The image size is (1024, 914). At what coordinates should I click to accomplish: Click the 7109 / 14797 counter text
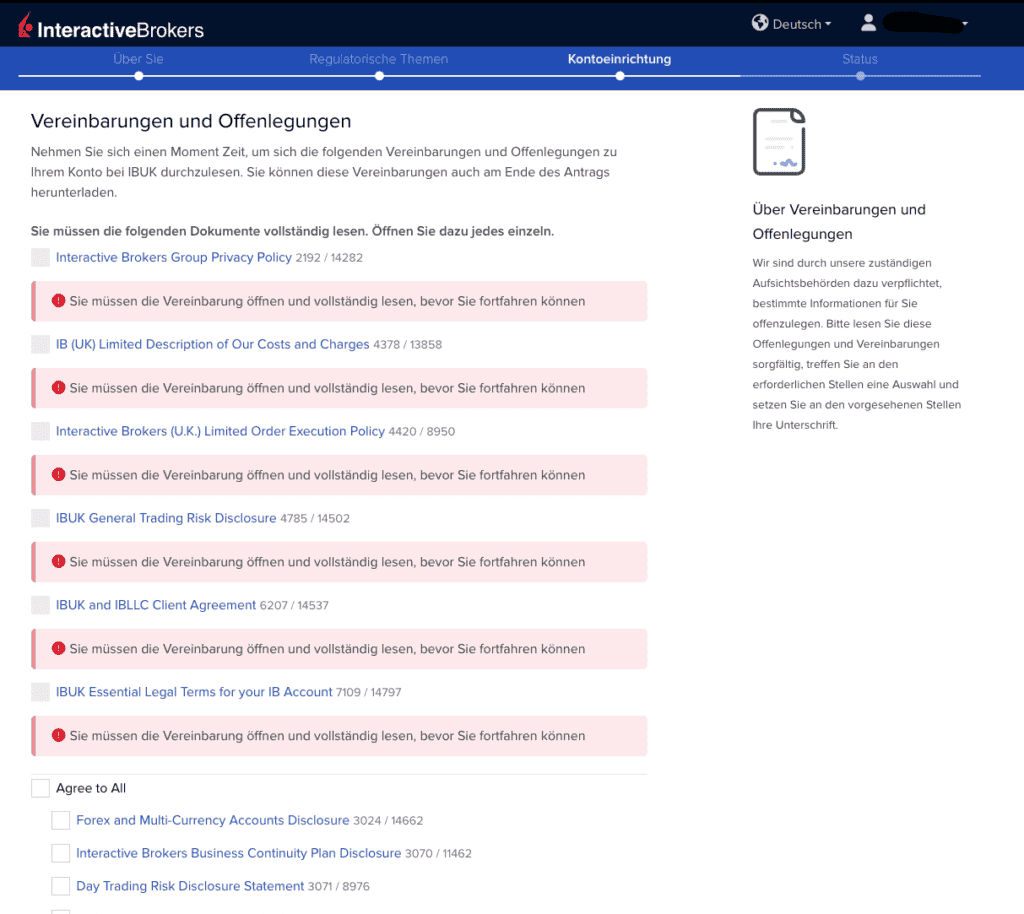coord(368,692)
